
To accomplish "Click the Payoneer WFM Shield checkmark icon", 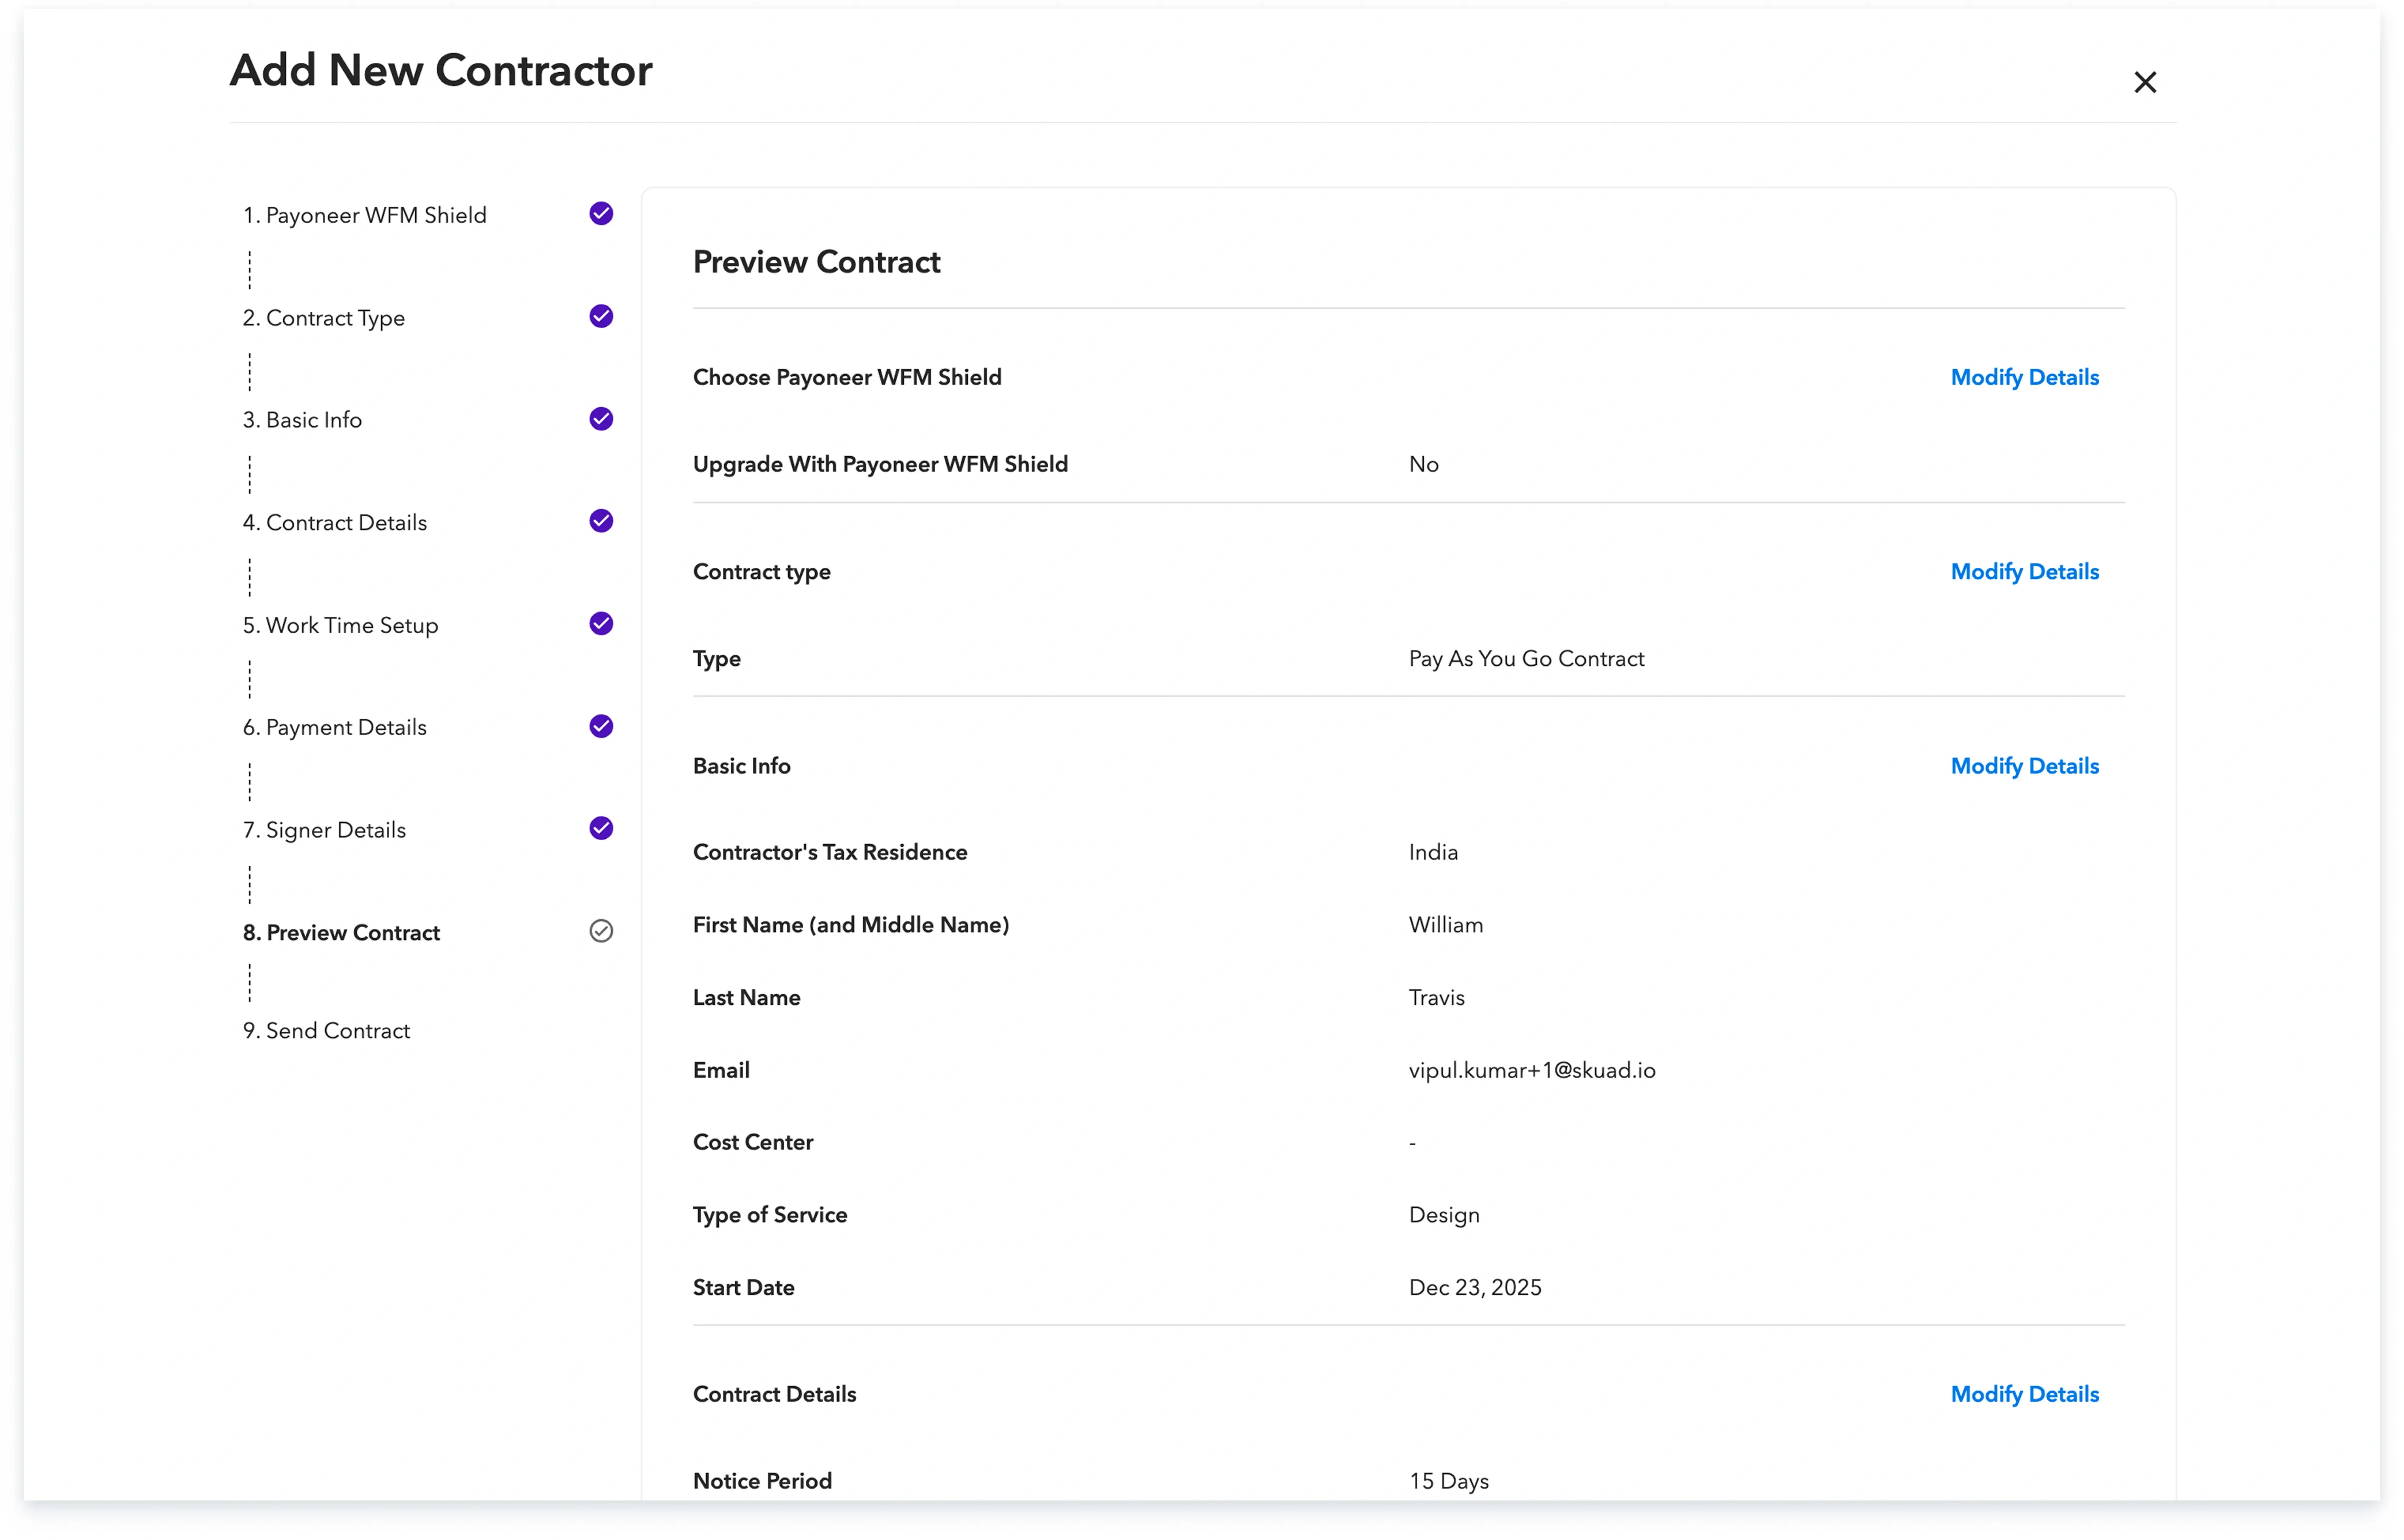I will point(601,214).
